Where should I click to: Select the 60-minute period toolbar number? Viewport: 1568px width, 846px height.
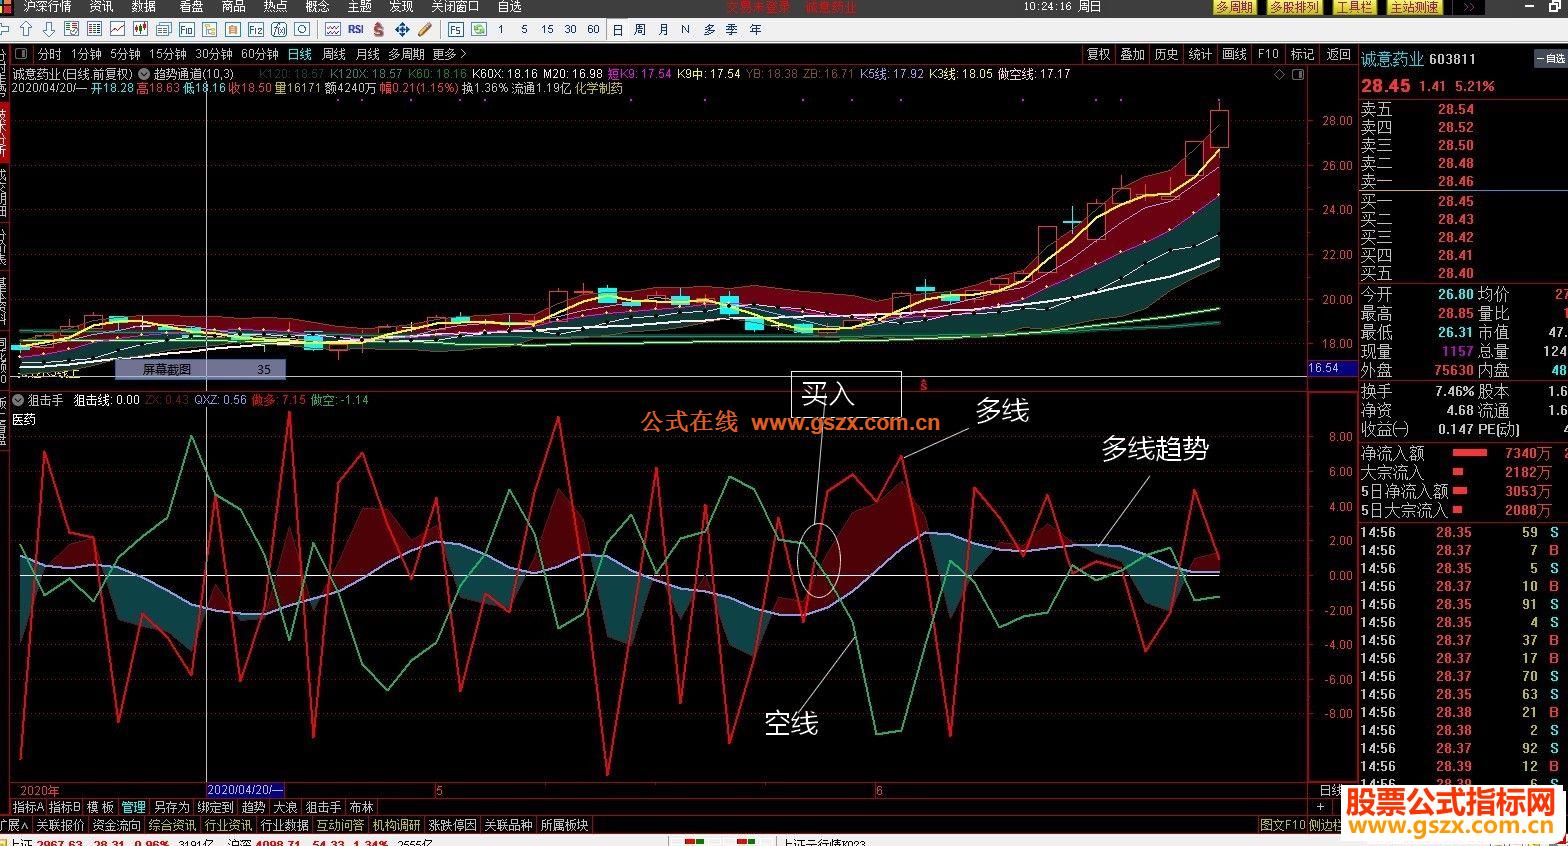[x=593, y=30]
